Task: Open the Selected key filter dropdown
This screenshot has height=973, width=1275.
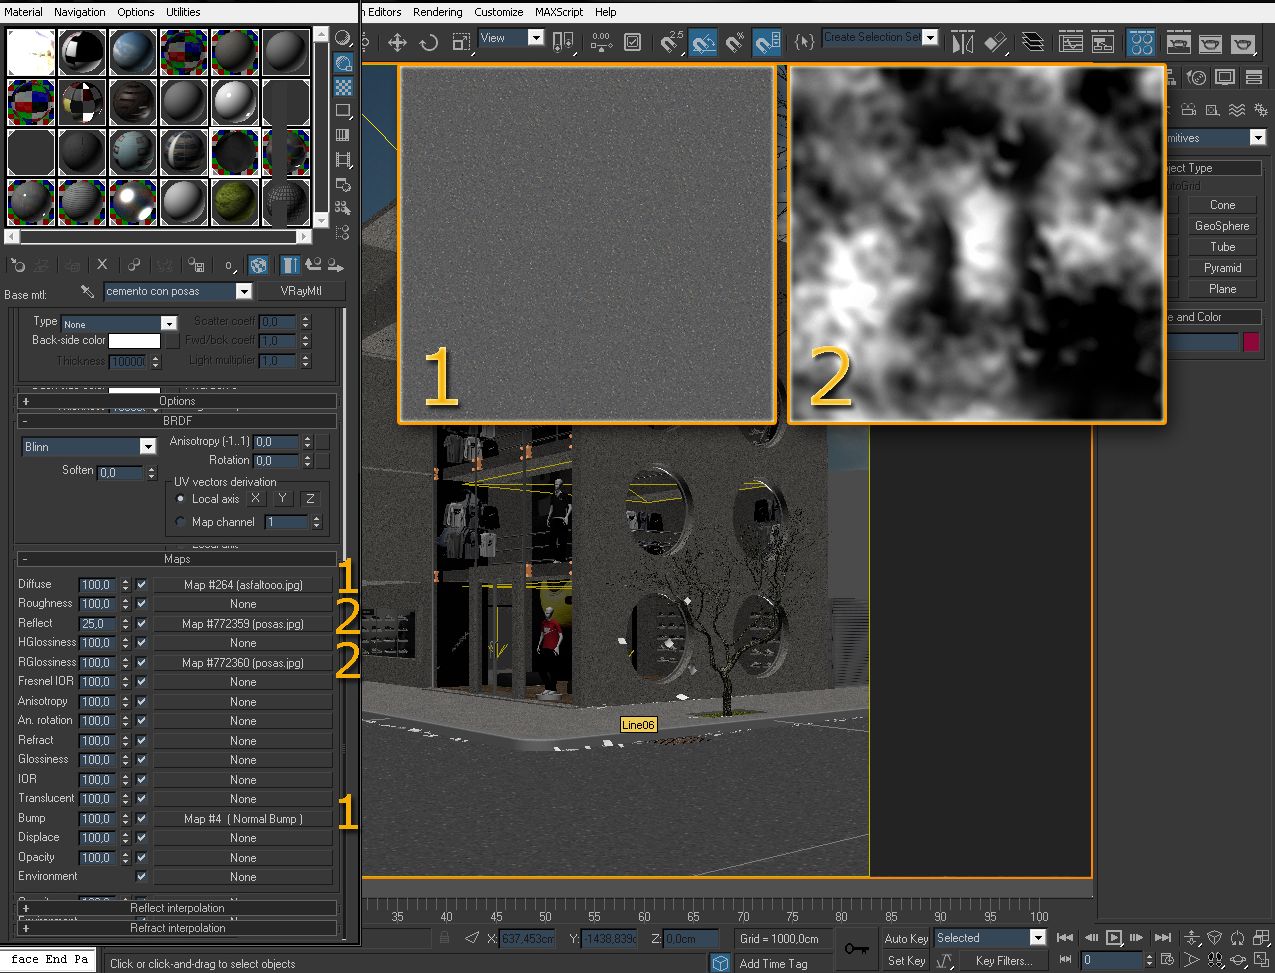Action: tap(990, 938)
